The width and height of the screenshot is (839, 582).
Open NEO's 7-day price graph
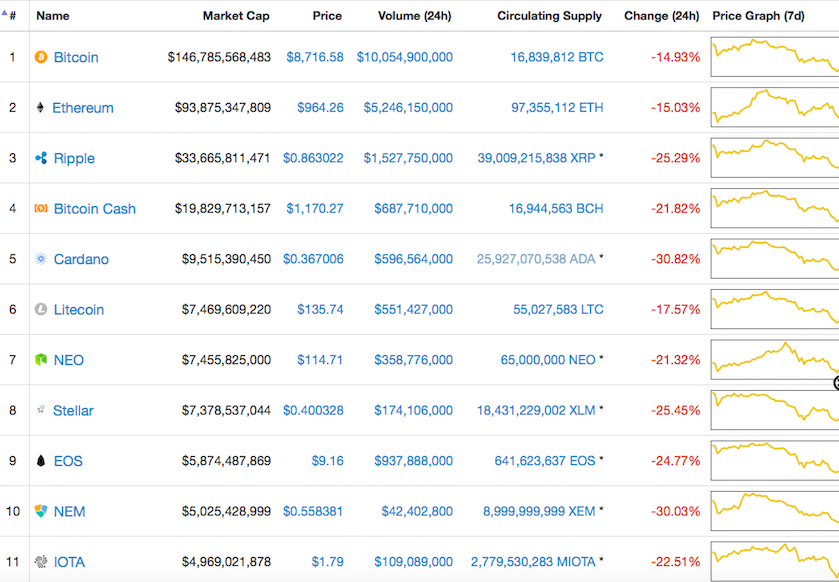pyautogui.click(x=775, y=359)
